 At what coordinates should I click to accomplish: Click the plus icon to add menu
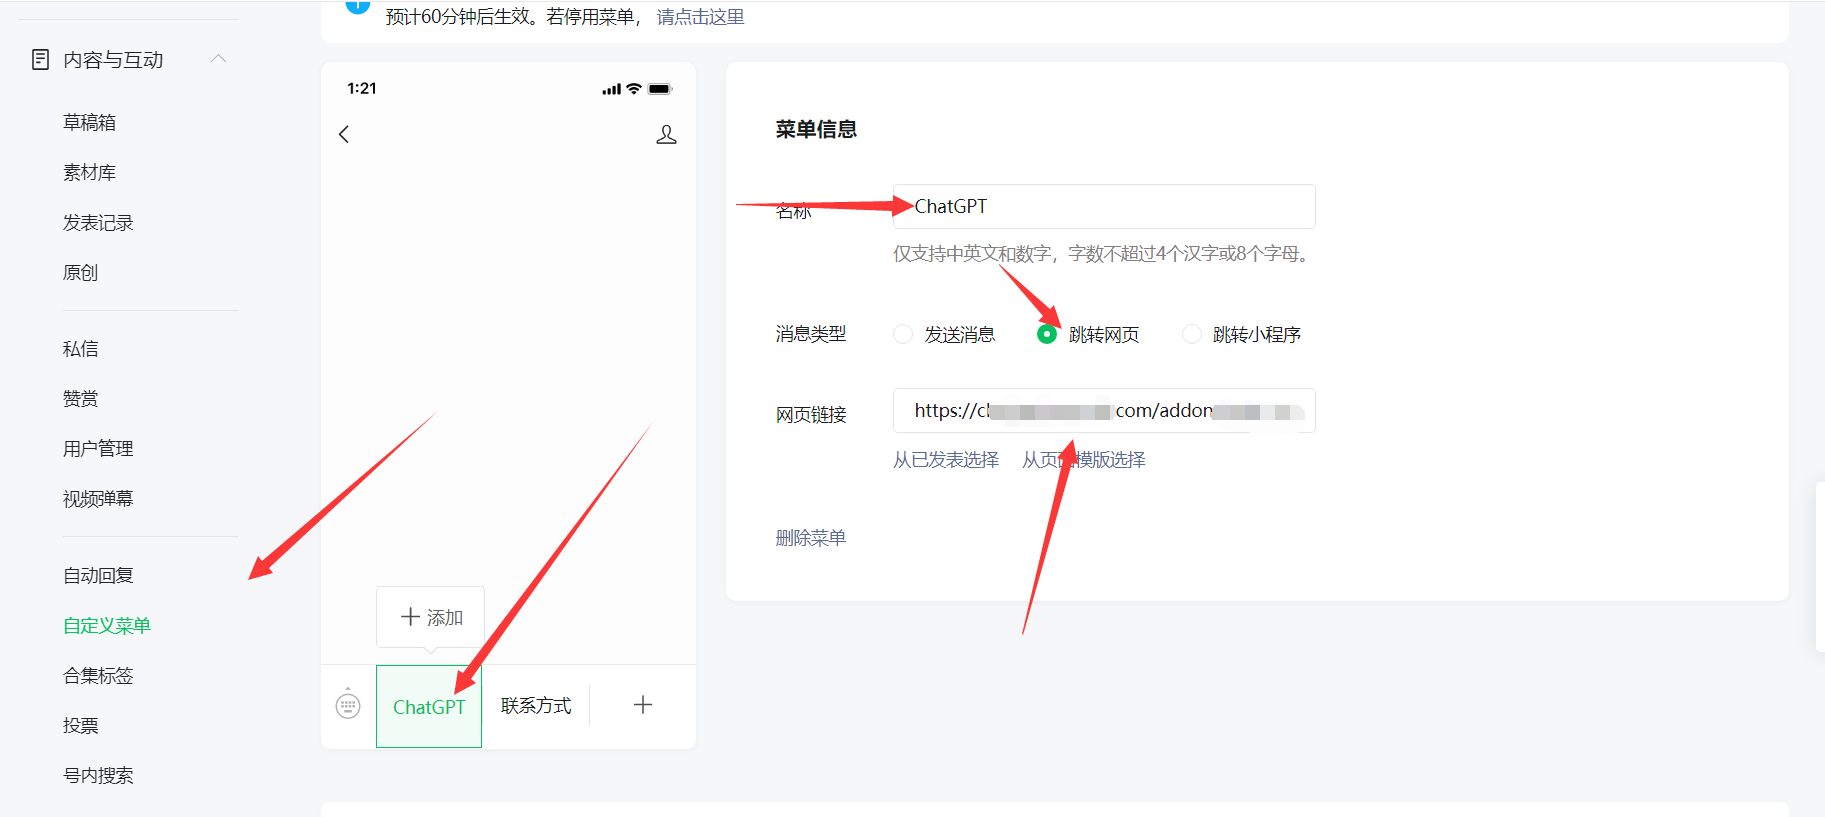point(643,705)
